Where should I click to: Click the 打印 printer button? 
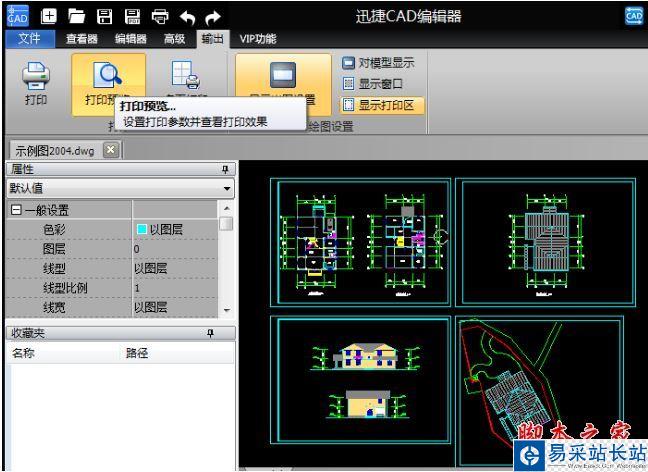[x=36, y=84]
